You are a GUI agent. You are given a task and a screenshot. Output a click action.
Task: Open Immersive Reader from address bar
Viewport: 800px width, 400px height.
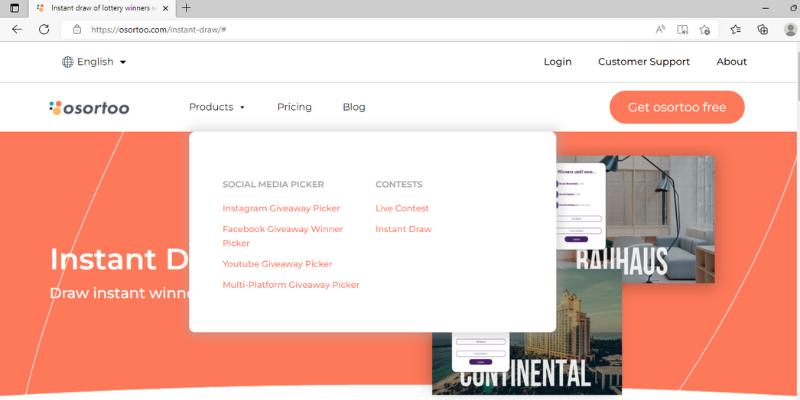683,29
